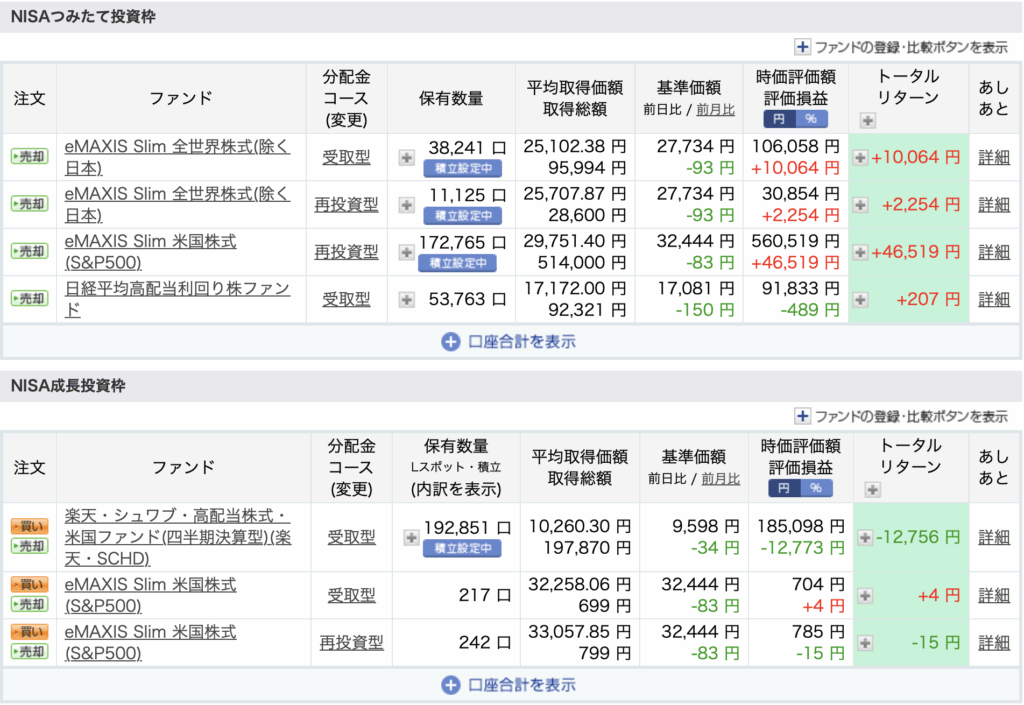Expand total return detail for +4円 row
1024x705 pixels.
[x=865, y=595]
